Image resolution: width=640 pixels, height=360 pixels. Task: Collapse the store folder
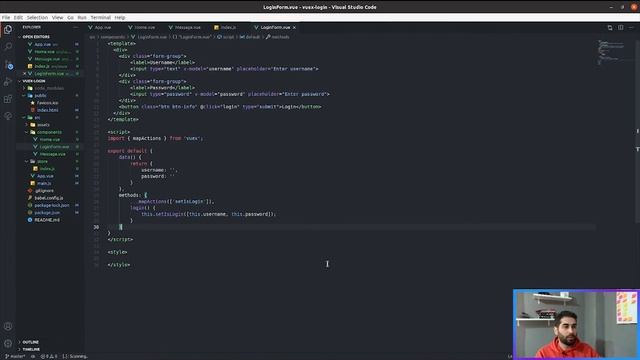[x=42, y=162]
